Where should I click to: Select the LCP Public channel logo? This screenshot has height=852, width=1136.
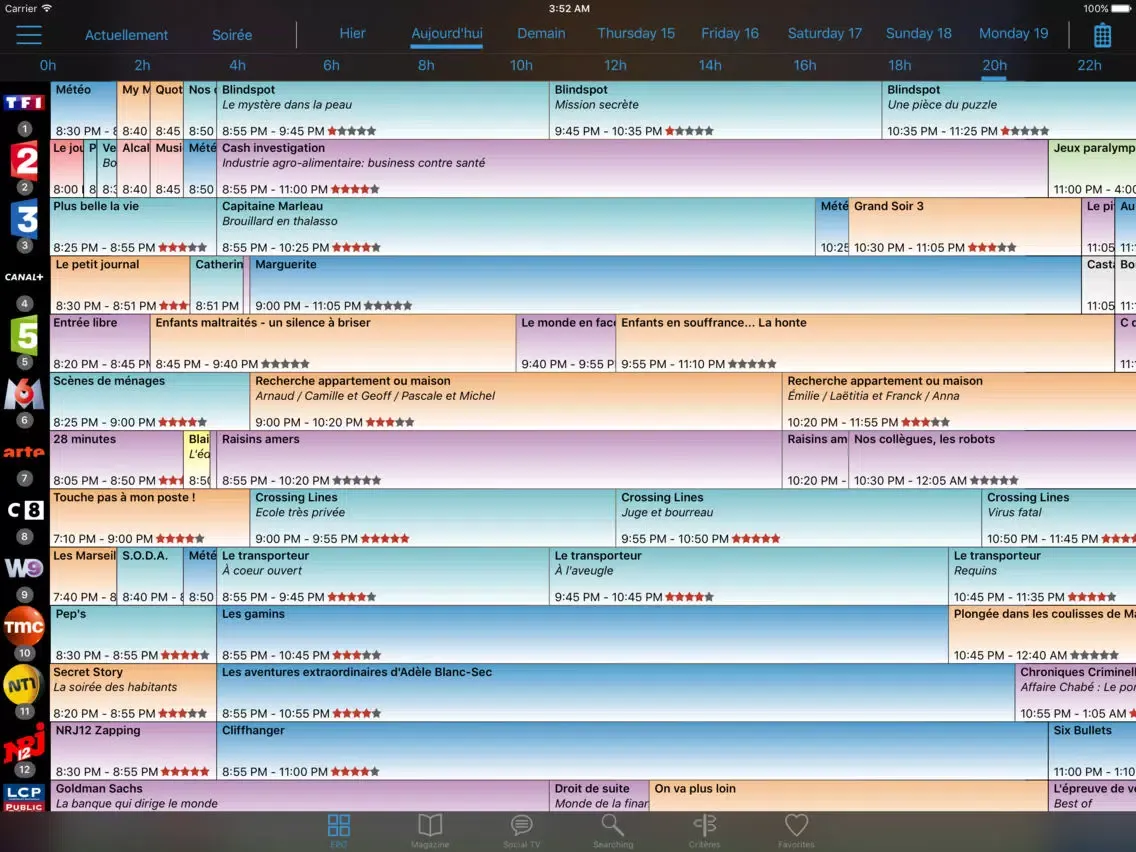pyautogui.click(x=25, y=797)
